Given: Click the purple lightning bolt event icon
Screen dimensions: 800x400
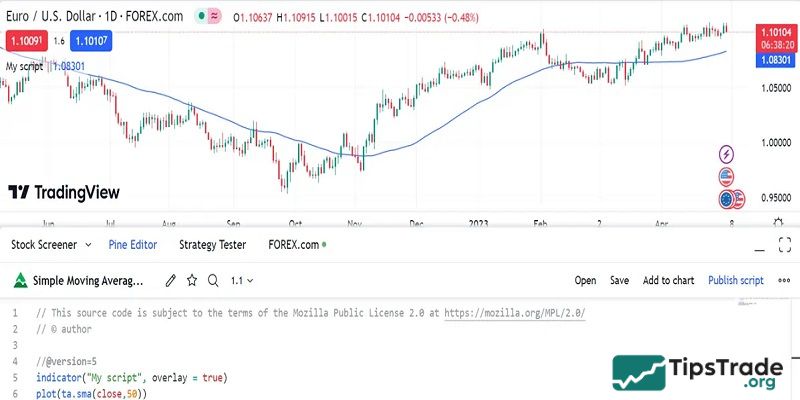Looking at the screenshot, I should click(727, 154).
